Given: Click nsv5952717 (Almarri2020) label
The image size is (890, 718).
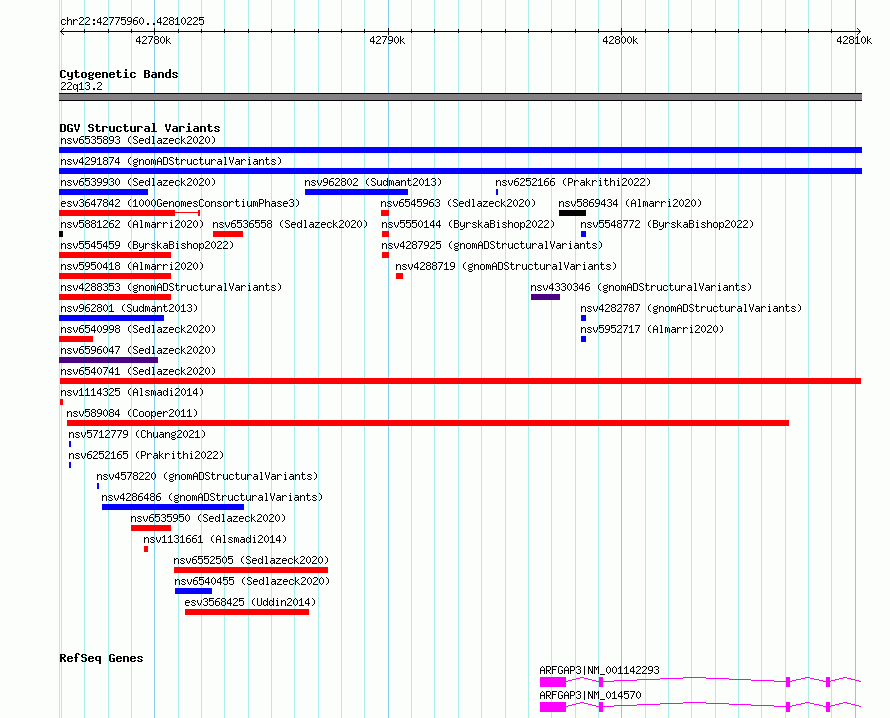Looking at the screenshot, I should pos(652,329).
